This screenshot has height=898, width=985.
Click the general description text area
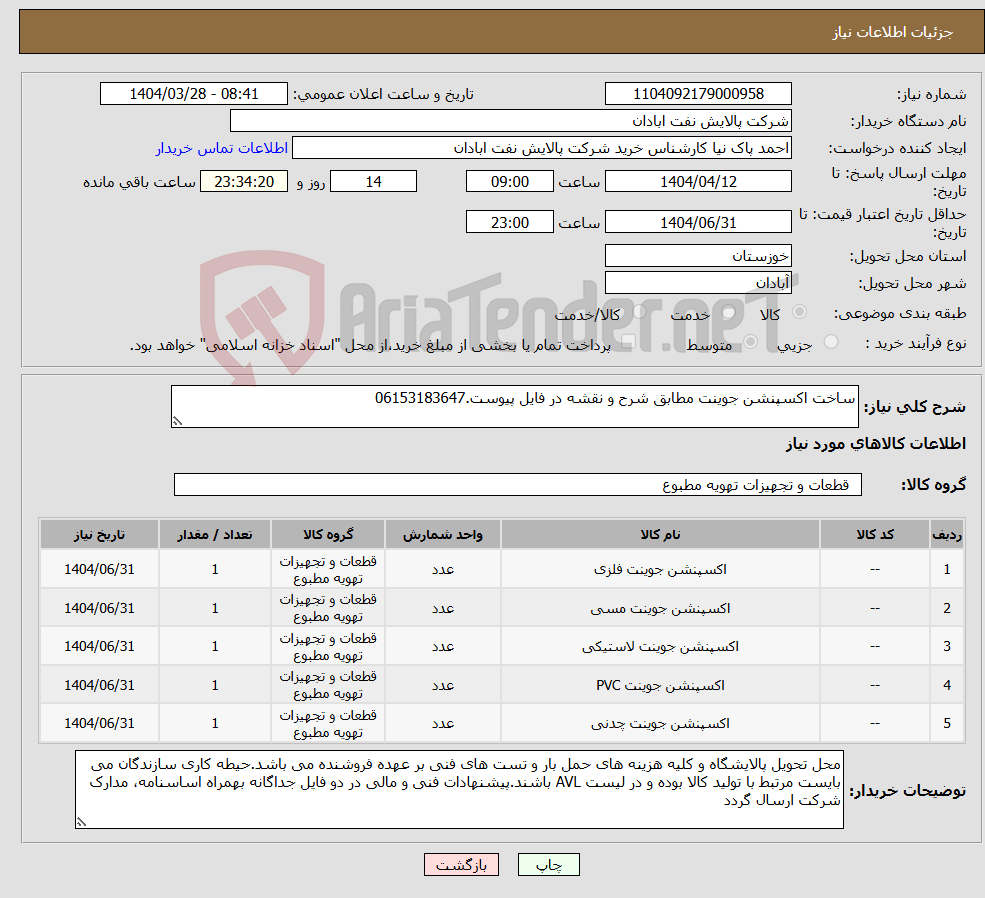pyautogui.click(x=514, y=406)
